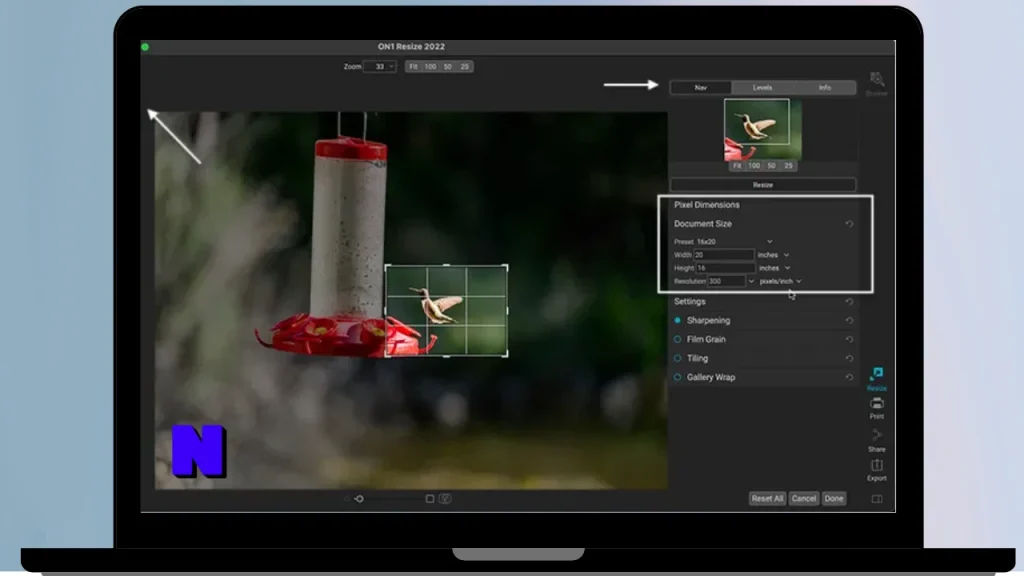Click 25 under the navigator thumbnail
The width and height of the screenshot is (1024, 576).
788,166
